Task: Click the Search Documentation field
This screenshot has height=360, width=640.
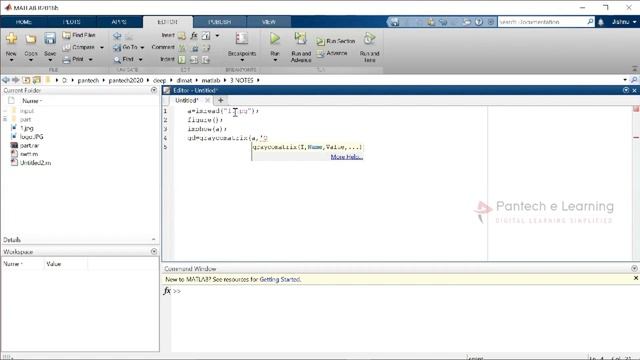Action: click(x=542, y=22)
